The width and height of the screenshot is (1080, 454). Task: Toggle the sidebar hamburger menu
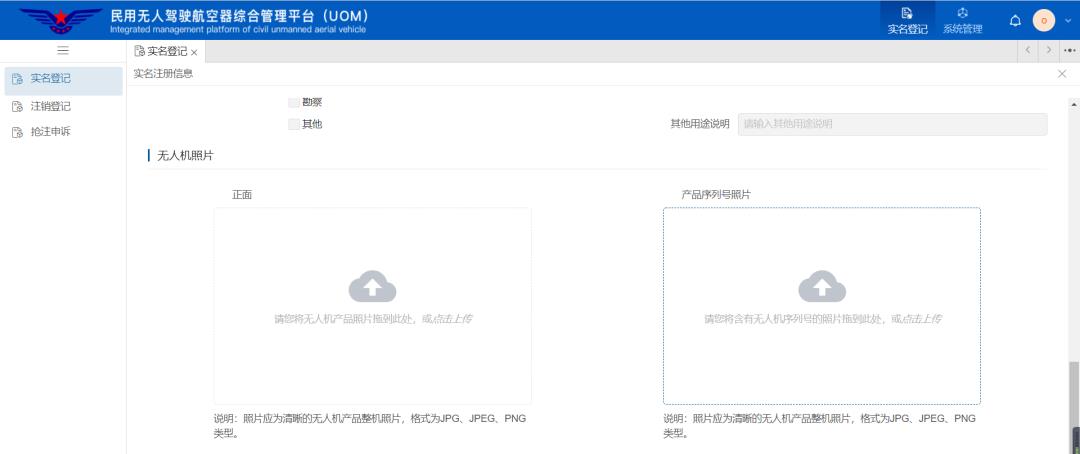click(x=63, y=50)
